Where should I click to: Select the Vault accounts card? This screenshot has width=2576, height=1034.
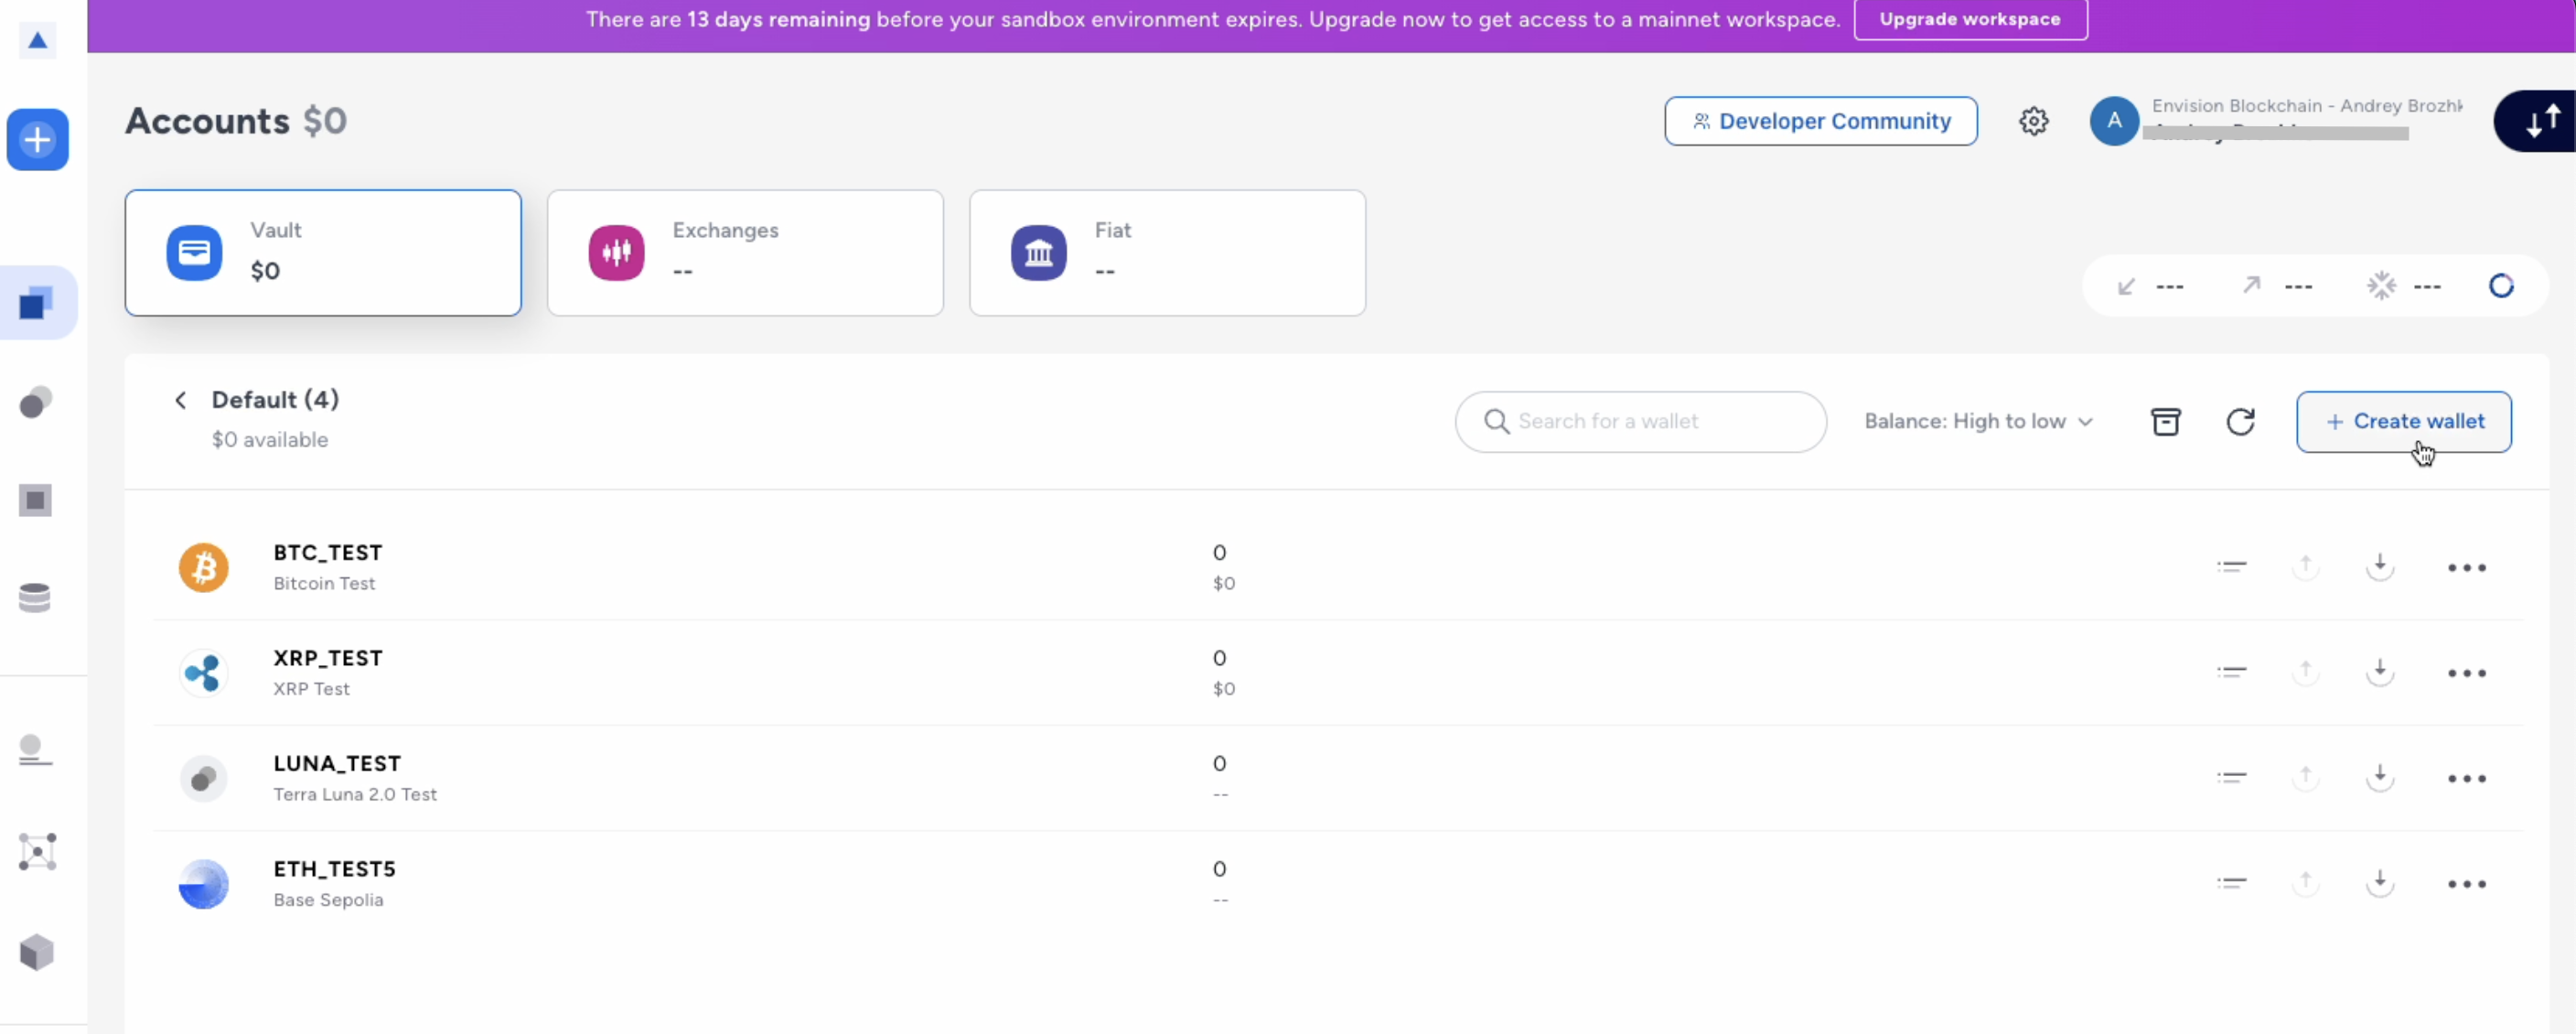(x=322, y=253)
